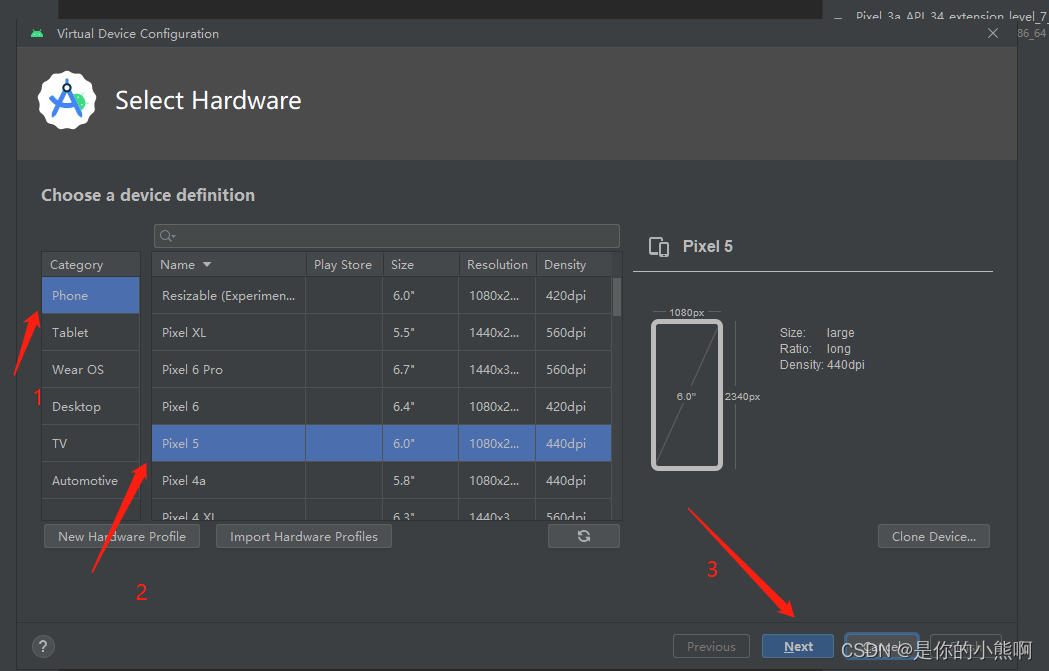The height and width of the screenshot is (671, 1049).
Task: Click the 6.7" size cell of Pixel 6 Pro
Action: point(421,369)
